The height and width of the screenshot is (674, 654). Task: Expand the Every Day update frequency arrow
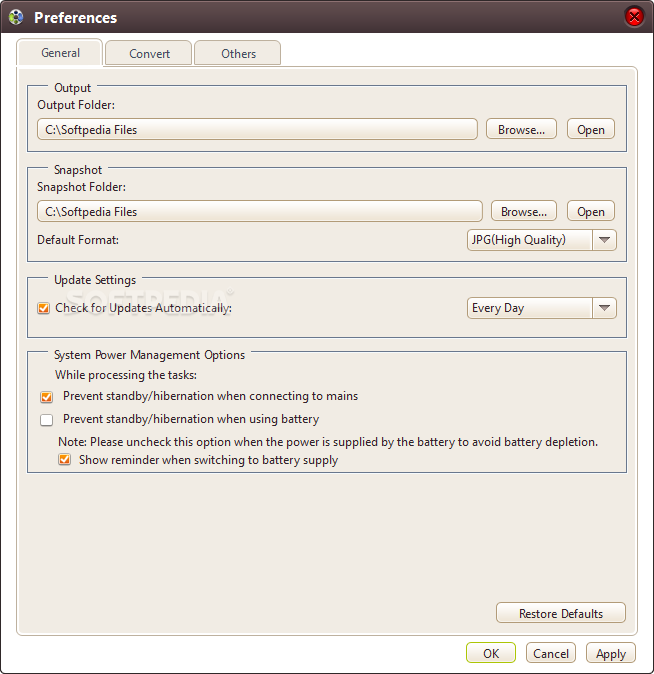[x=604, y=308]
